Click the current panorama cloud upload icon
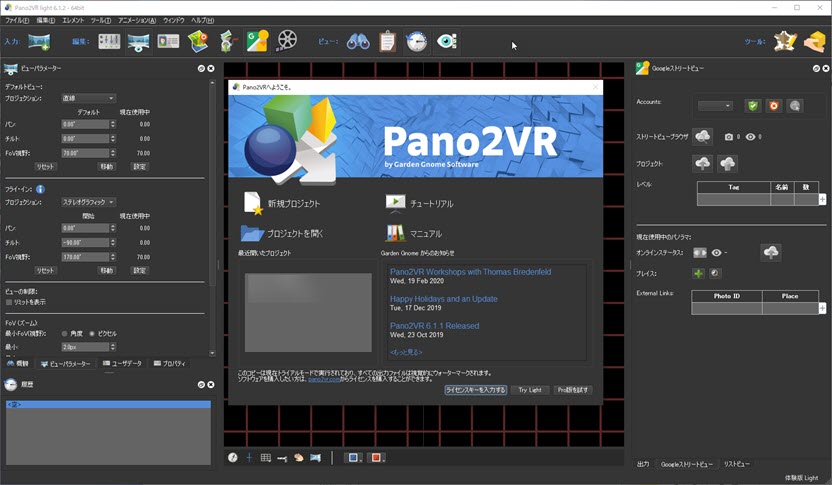Viewport: 832px width, 485px height. [x=771, y=253]
